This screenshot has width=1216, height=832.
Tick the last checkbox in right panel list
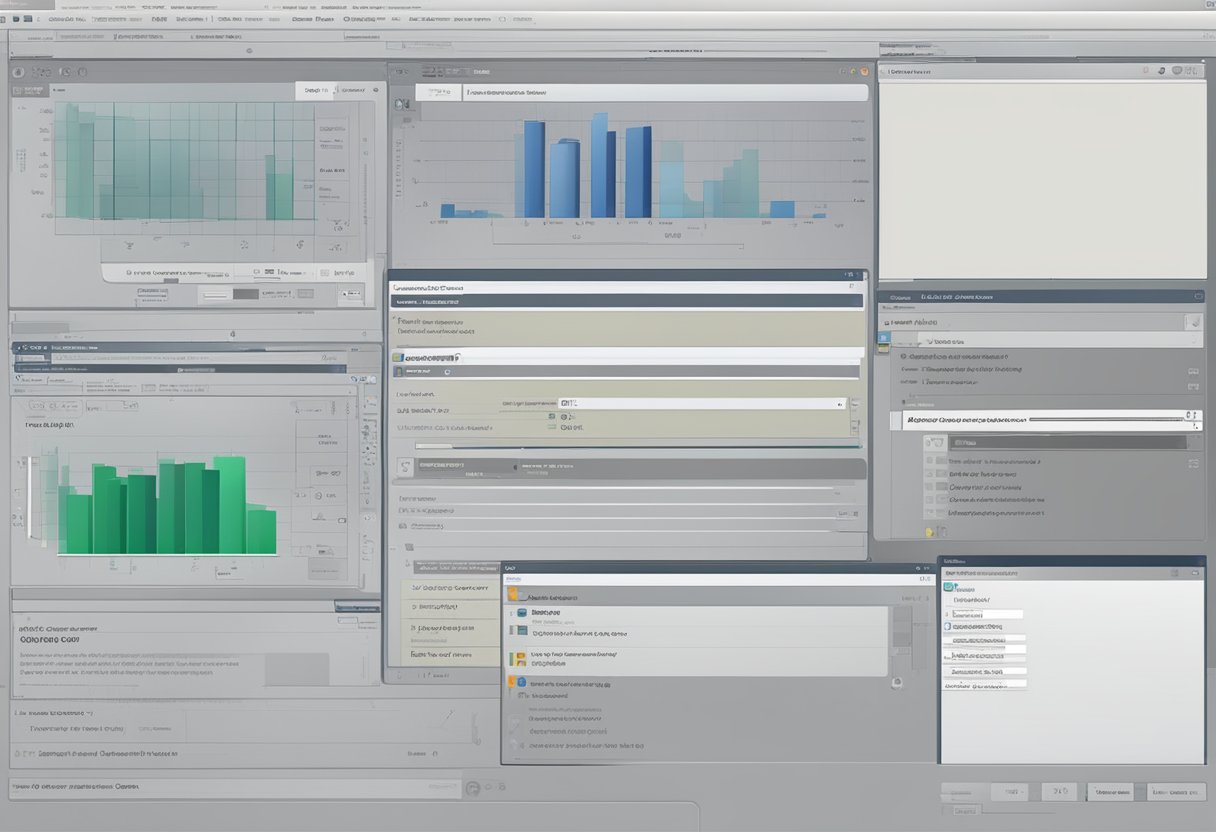[x=930, y=512]
